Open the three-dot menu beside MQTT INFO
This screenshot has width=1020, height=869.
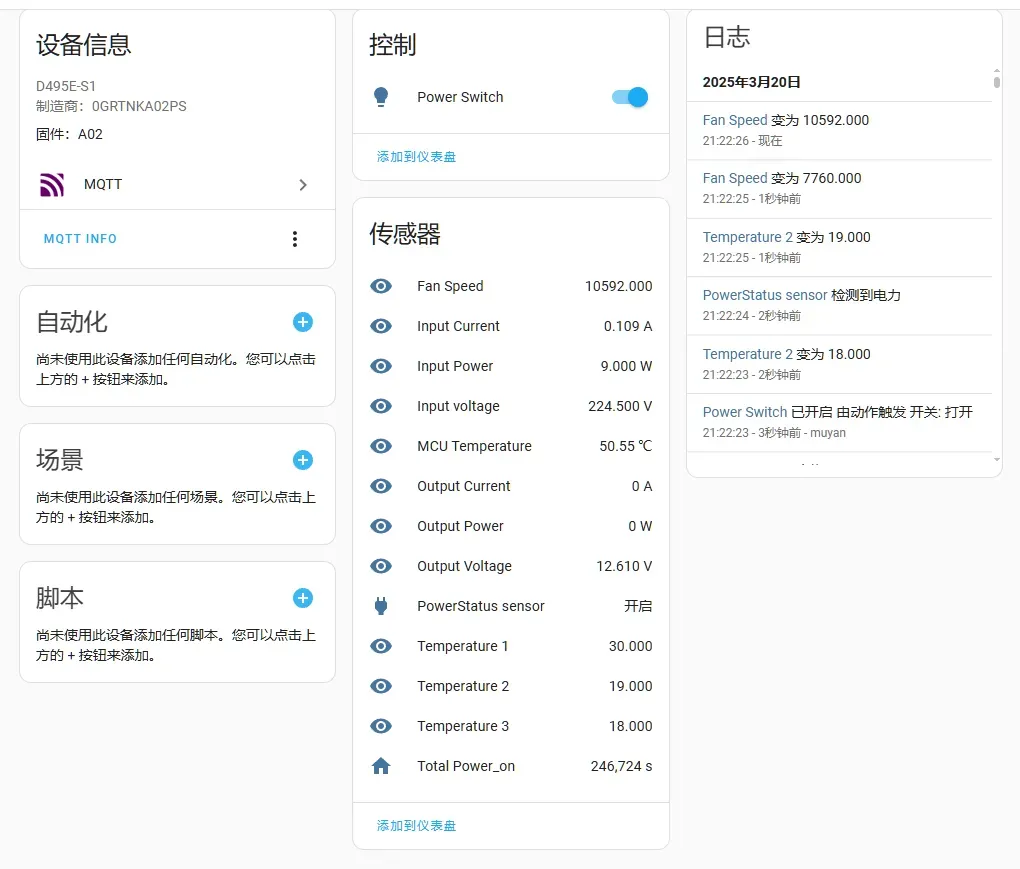coord(294,239)
